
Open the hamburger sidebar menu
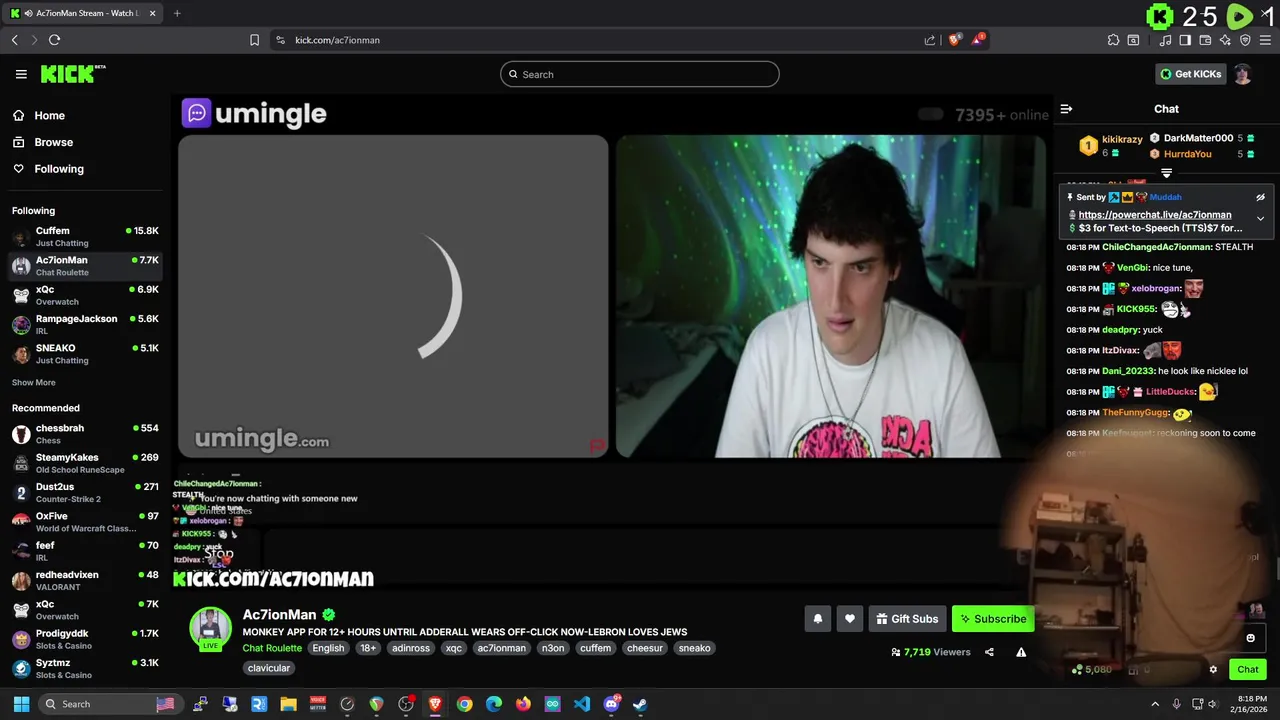click(x=21, y=74)
